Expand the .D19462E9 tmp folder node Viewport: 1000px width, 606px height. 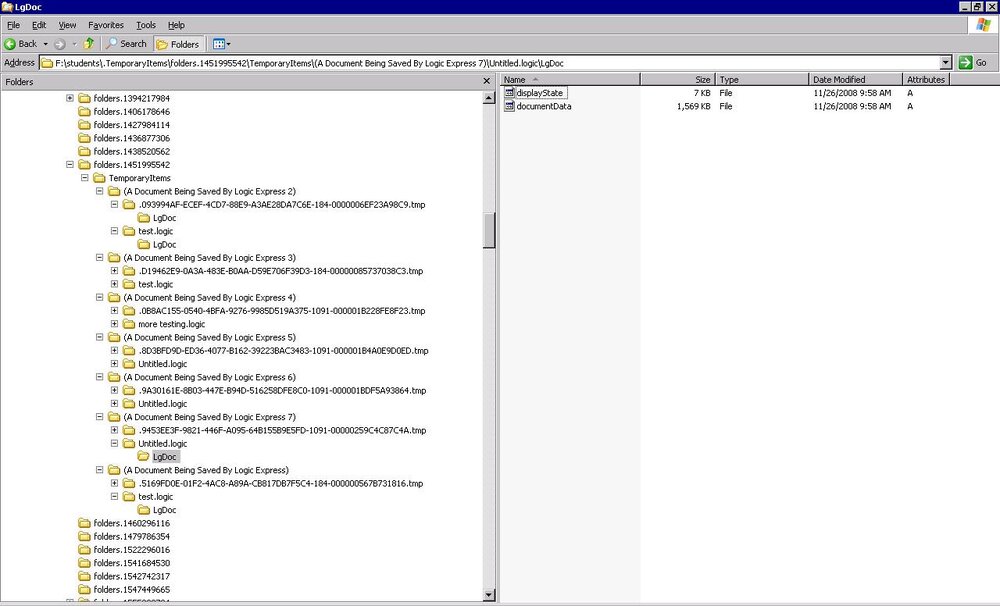click(x=114, y=270)
